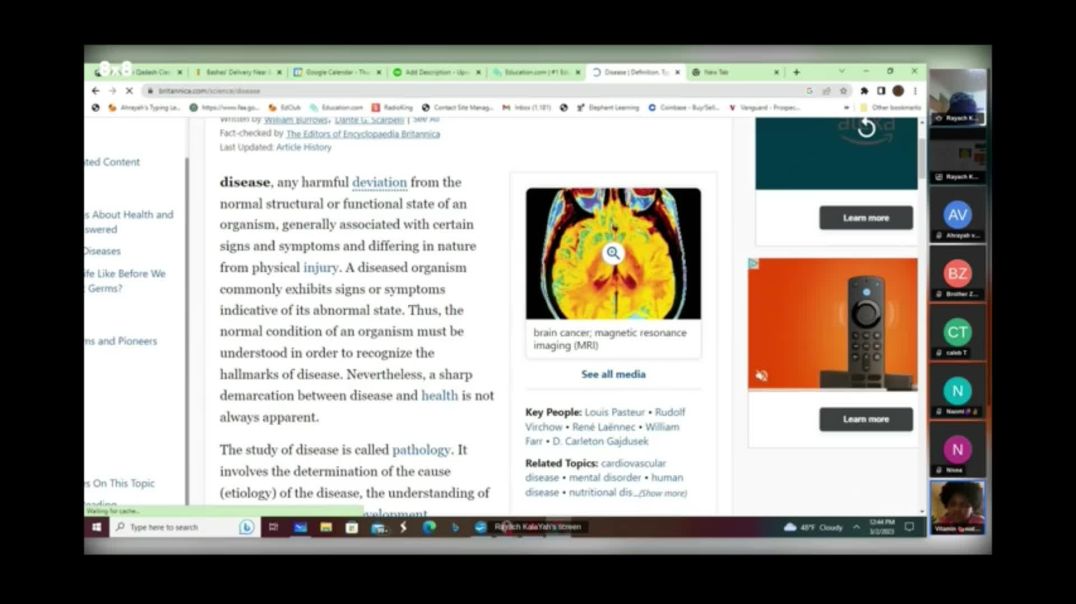The image size is (1076, 604).
Task: Open the mental disorder related topic
Action: pos(605,478)
